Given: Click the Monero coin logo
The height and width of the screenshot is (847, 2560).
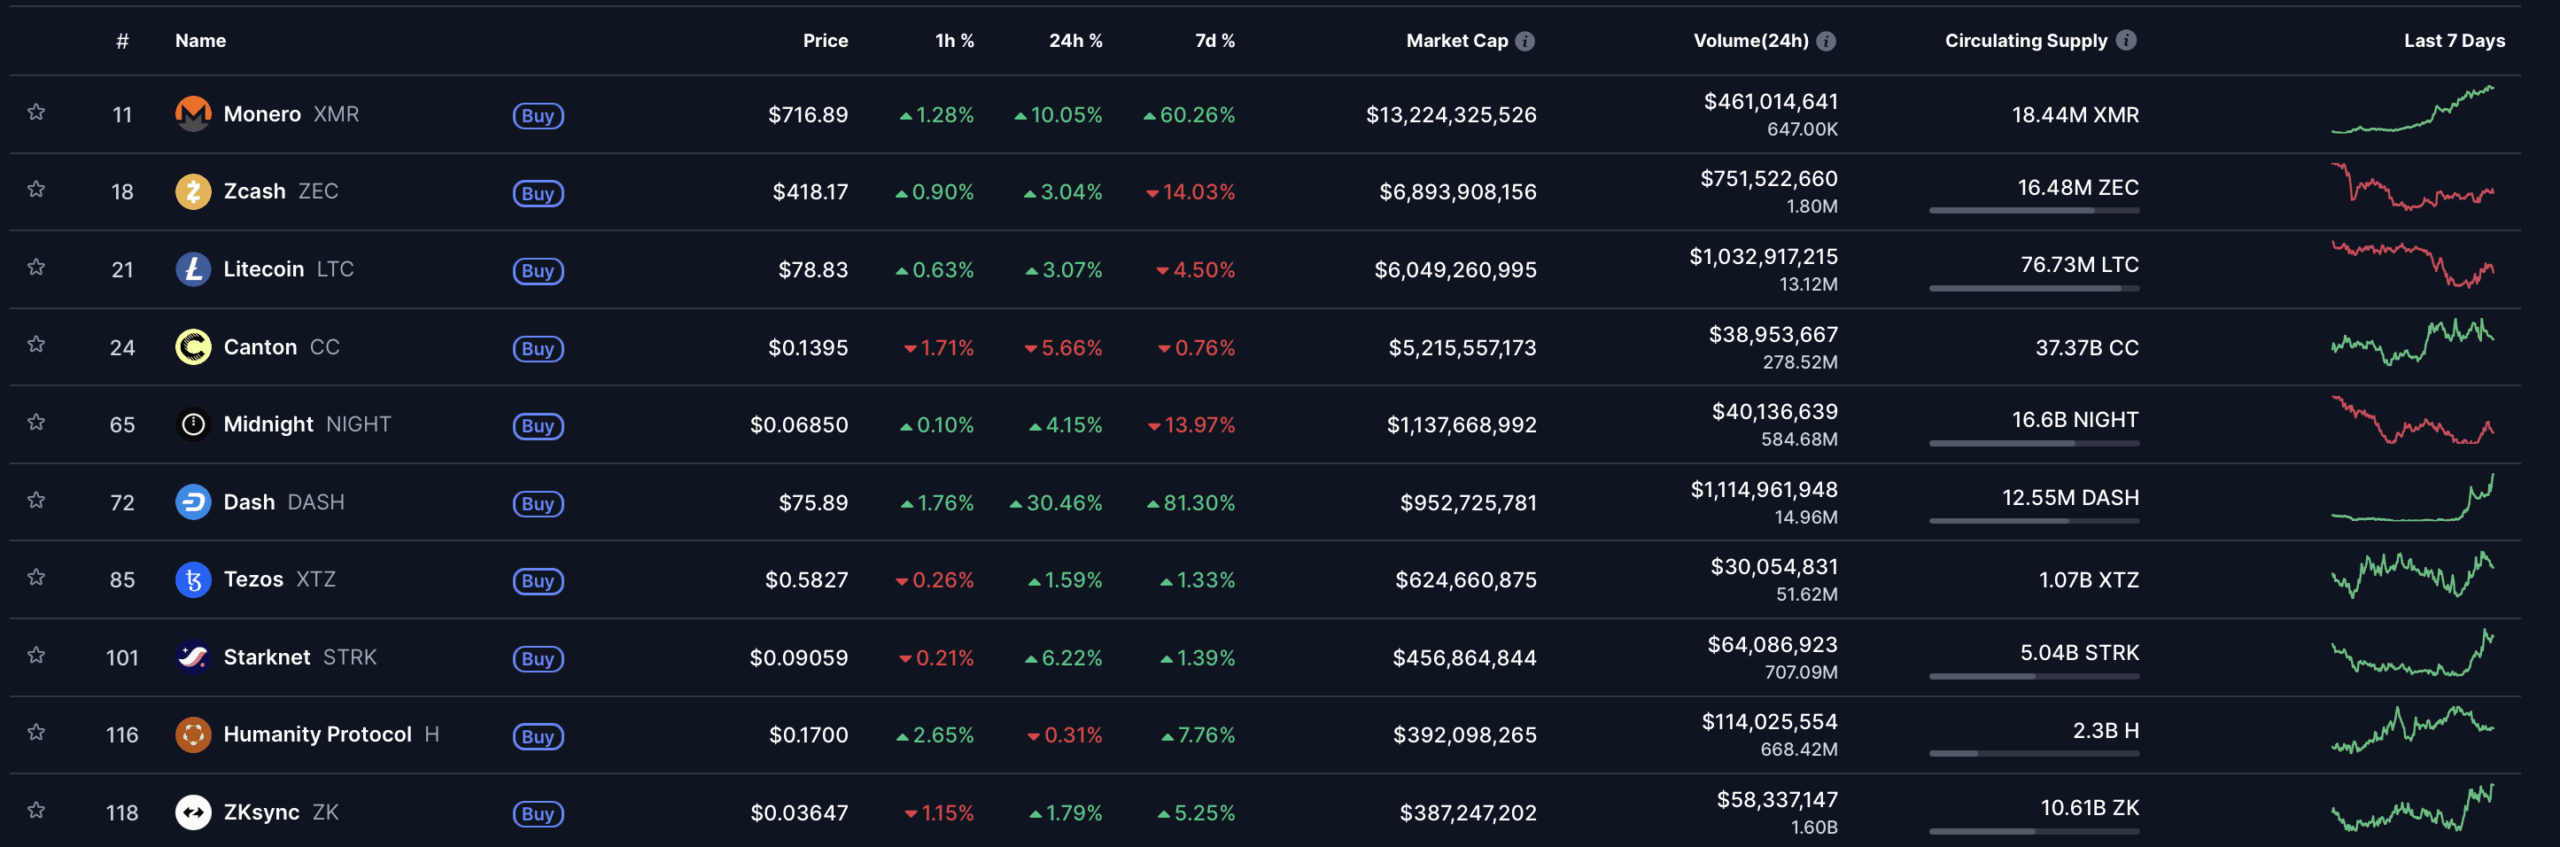Looking at the screenshot, I should (x=193, y=114).
